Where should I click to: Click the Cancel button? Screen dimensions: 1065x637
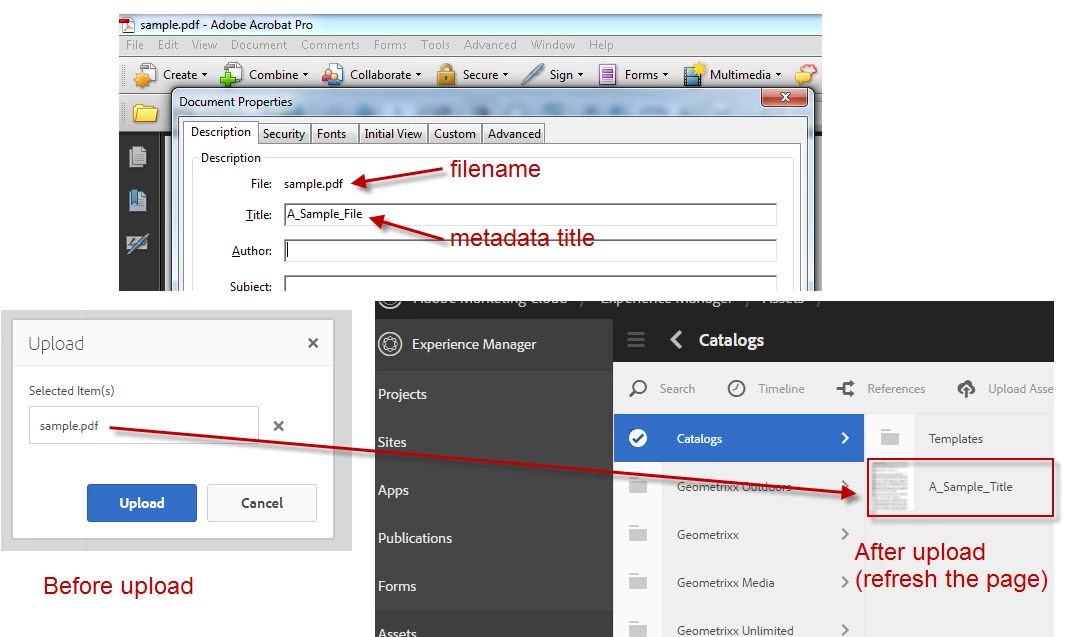click(261, 503)
